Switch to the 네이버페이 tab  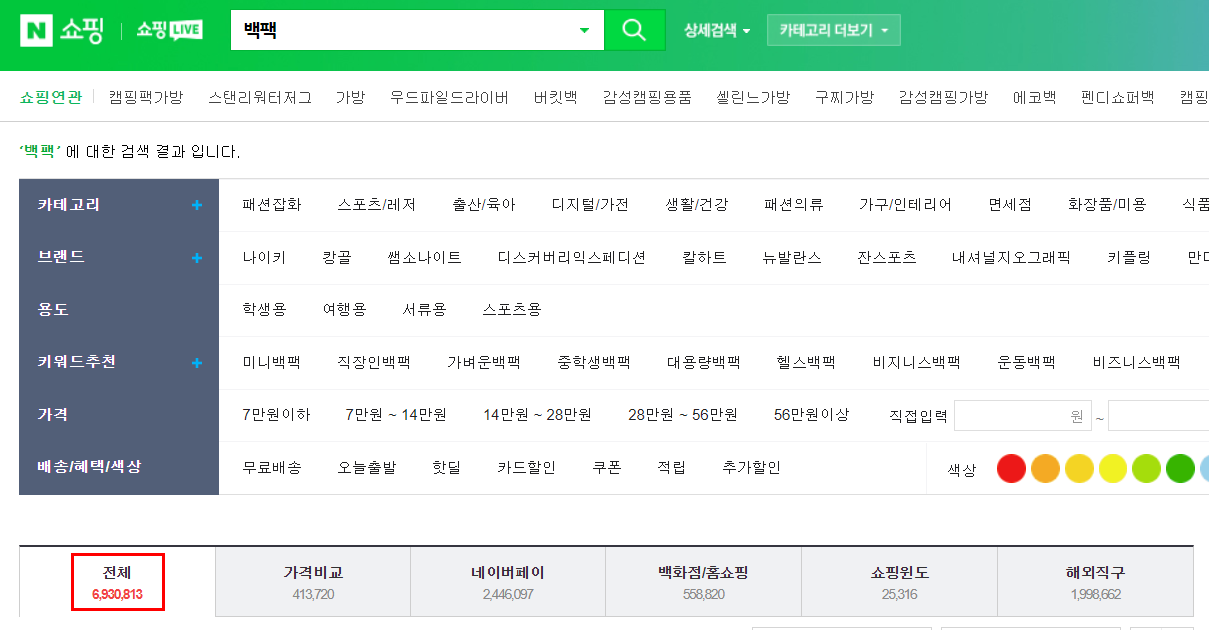508,582
